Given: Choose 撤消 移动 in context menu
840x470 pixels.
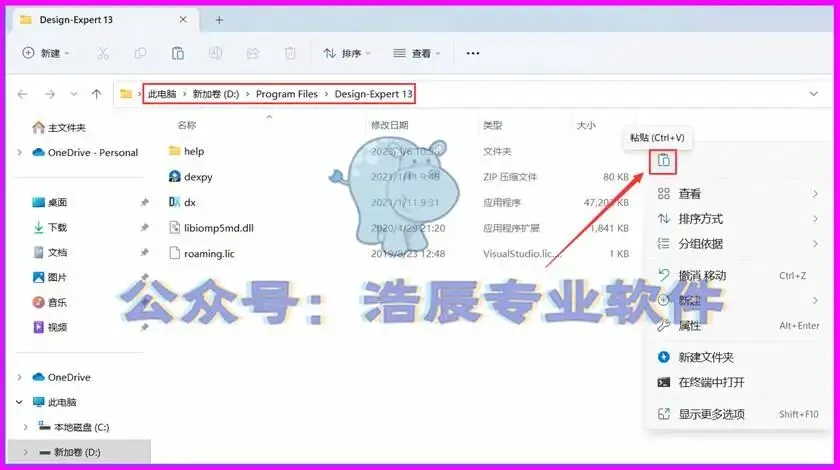Looking at the screenshot, I should tap(738, 275).
